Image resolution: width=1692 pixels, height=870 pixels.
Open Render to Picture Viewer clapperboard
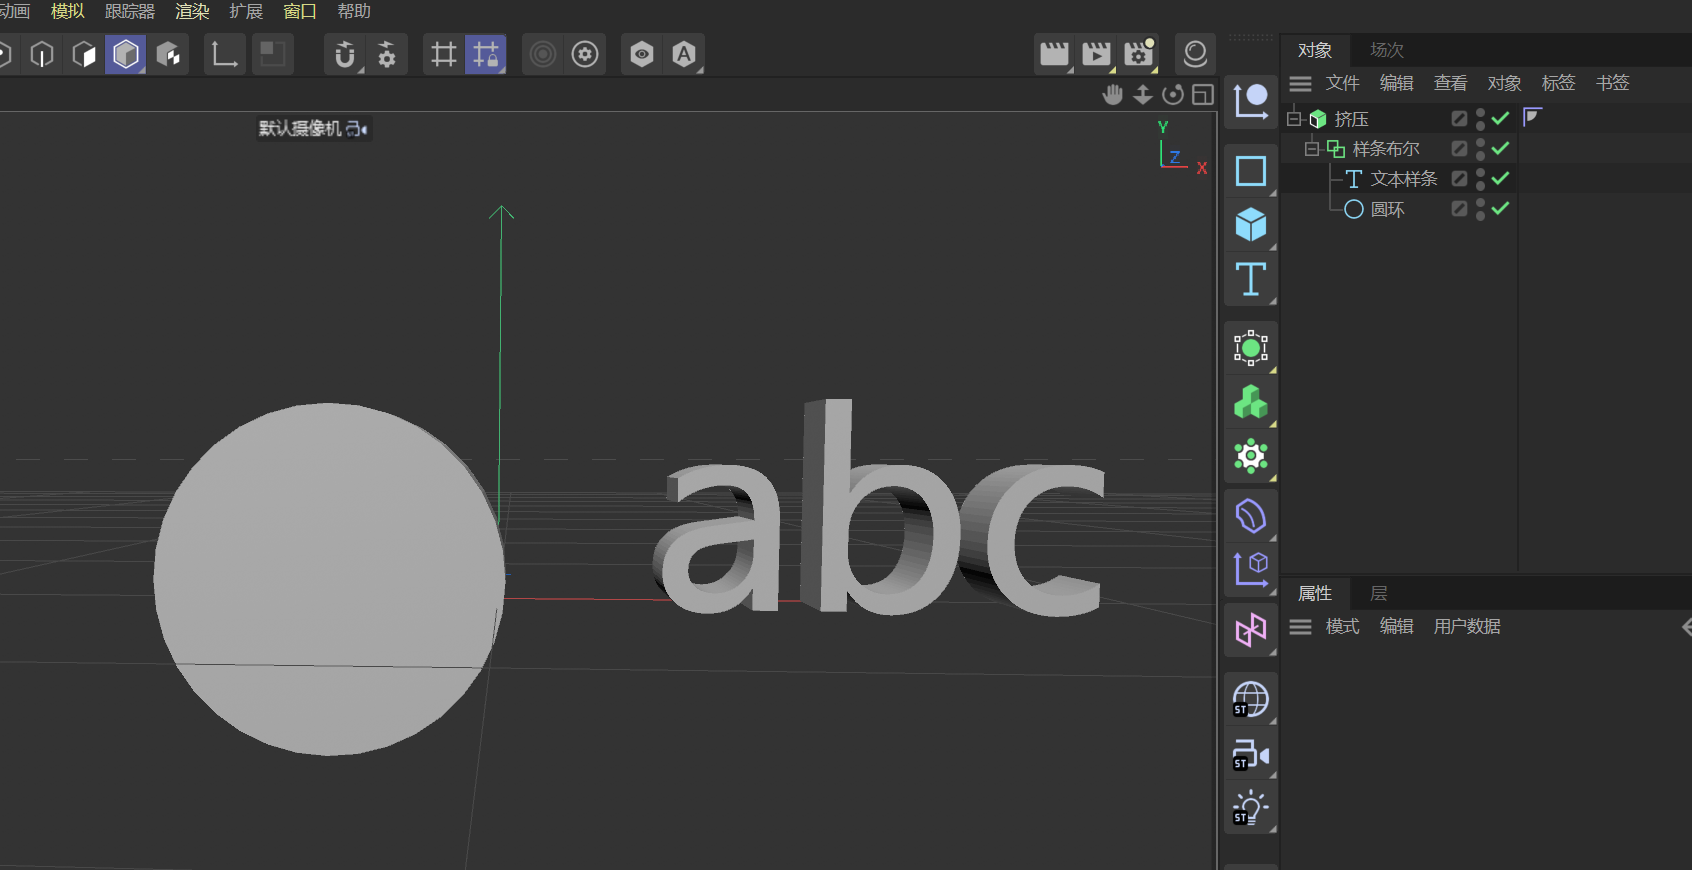1096,54
